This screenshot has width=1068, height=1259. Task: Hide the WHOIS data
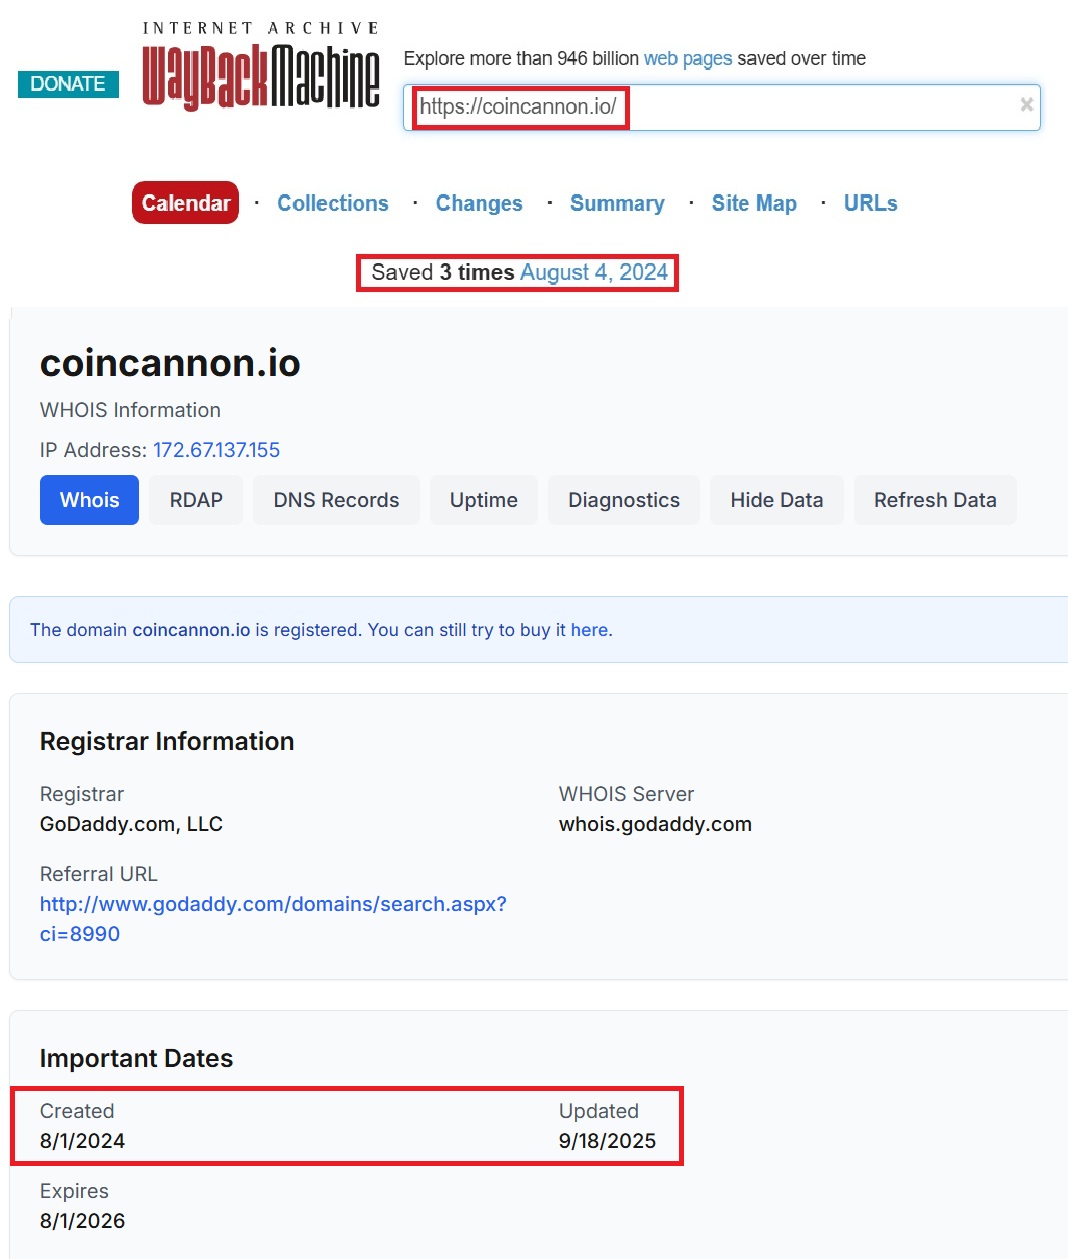[777, 500]
